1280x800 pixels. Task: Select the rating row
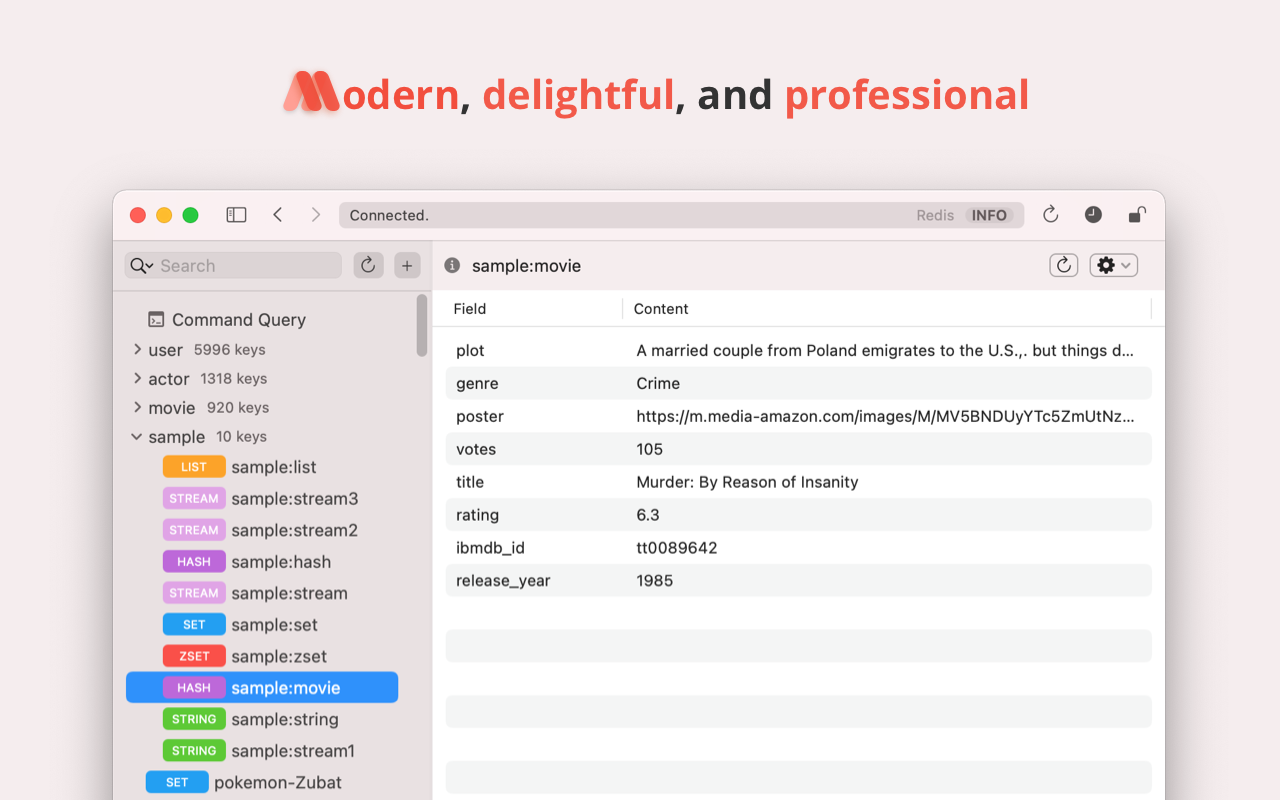click(x=799, y=516)
